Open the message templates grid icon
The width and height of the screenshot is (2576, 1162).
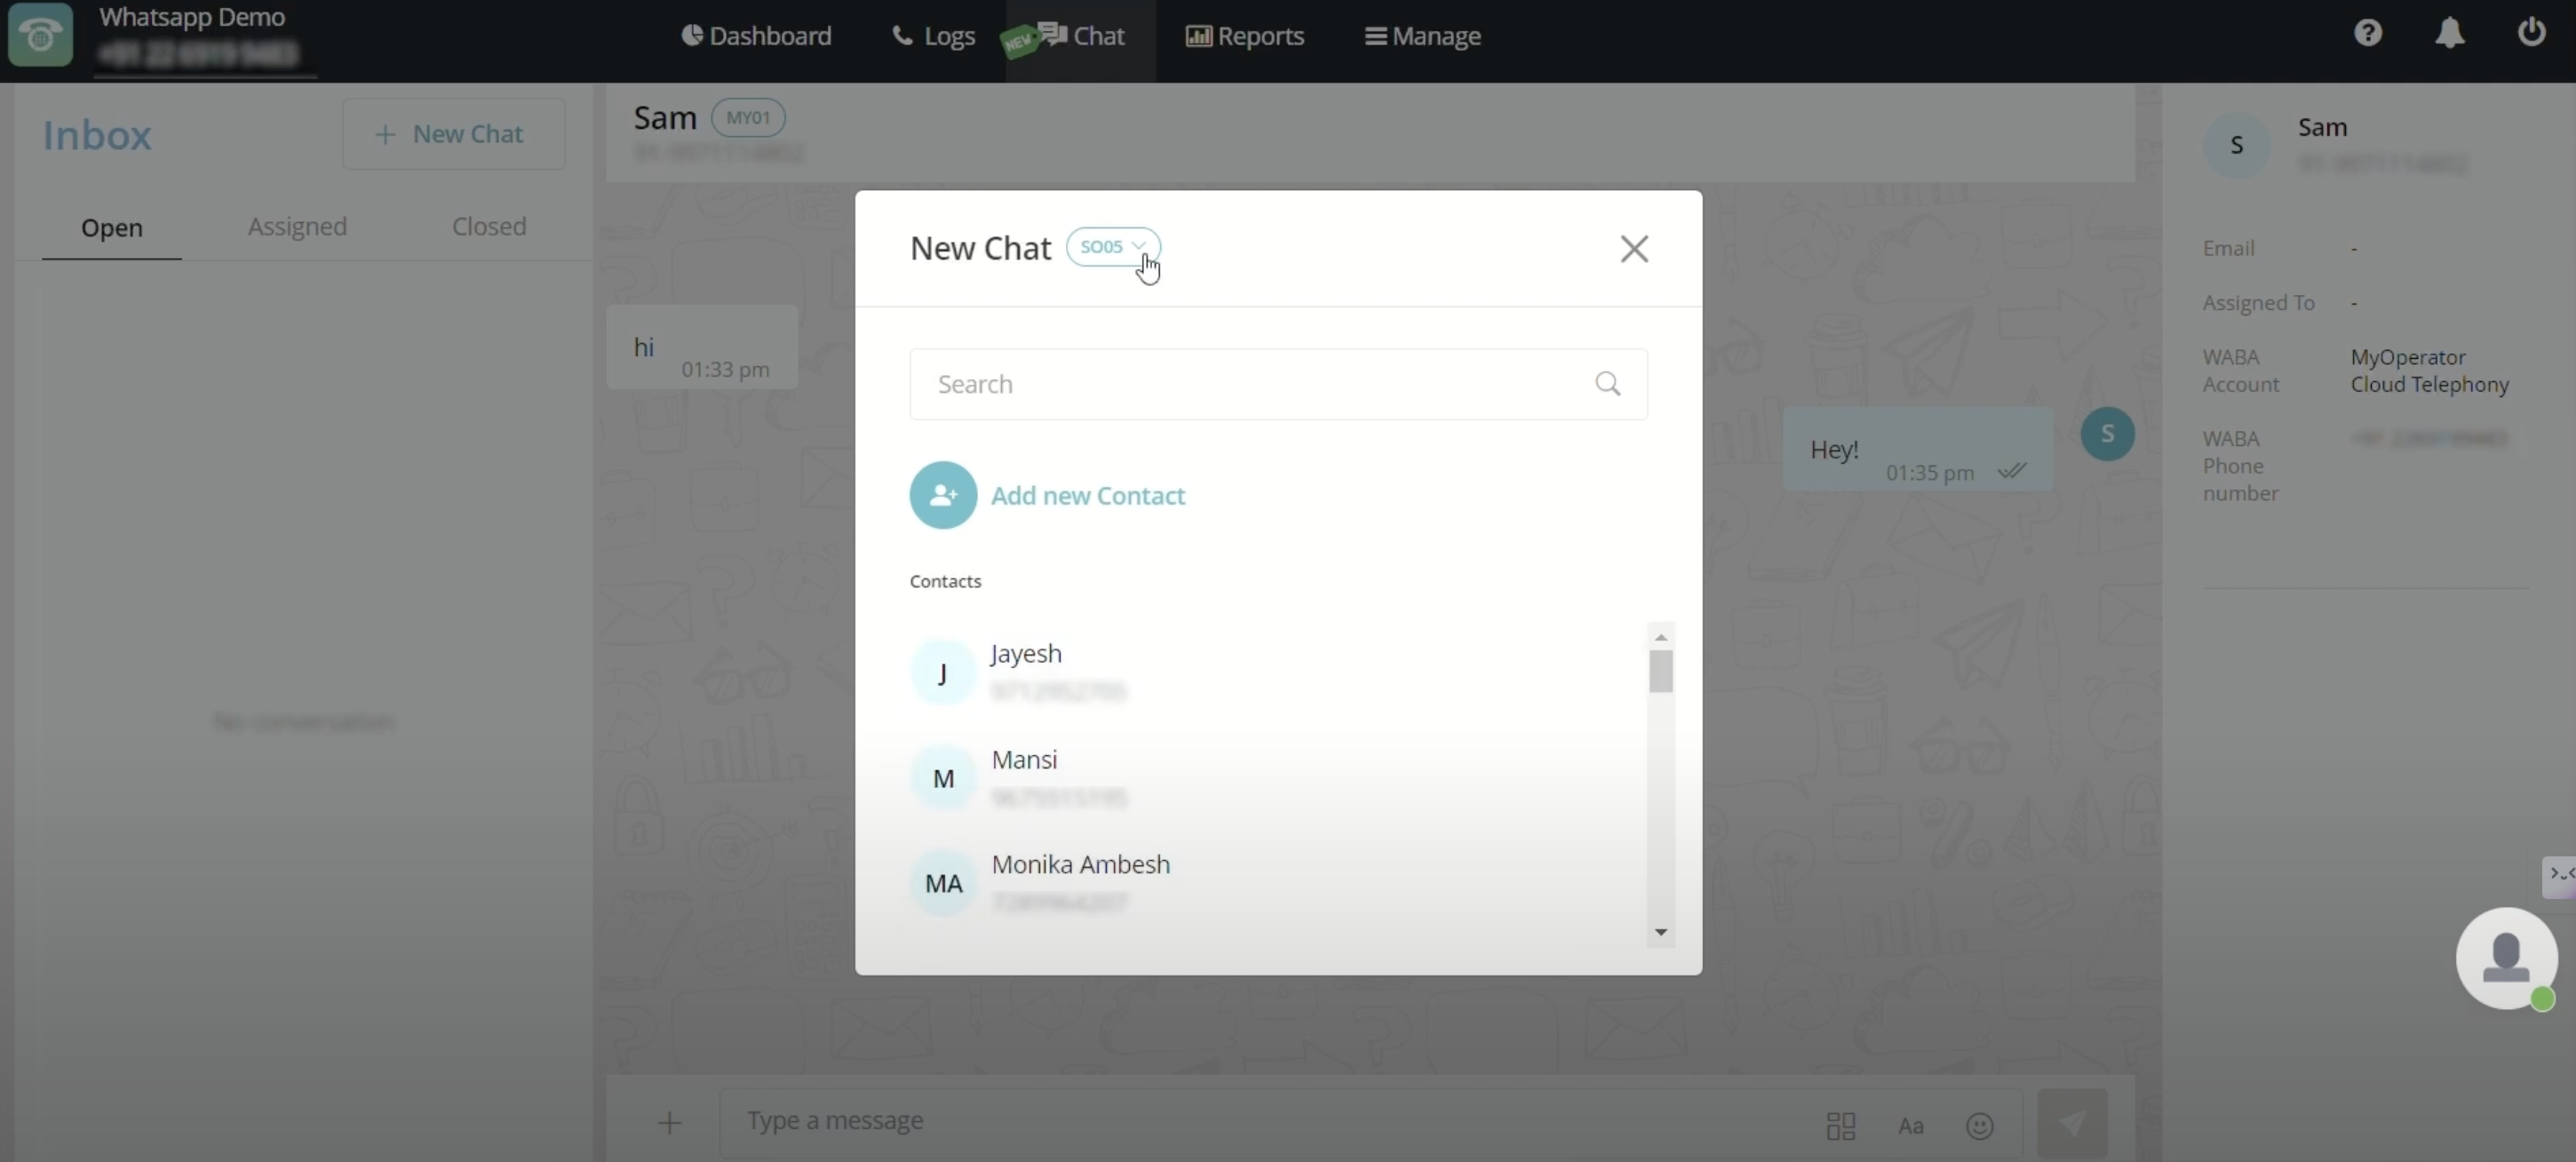click(1841, 1126)
